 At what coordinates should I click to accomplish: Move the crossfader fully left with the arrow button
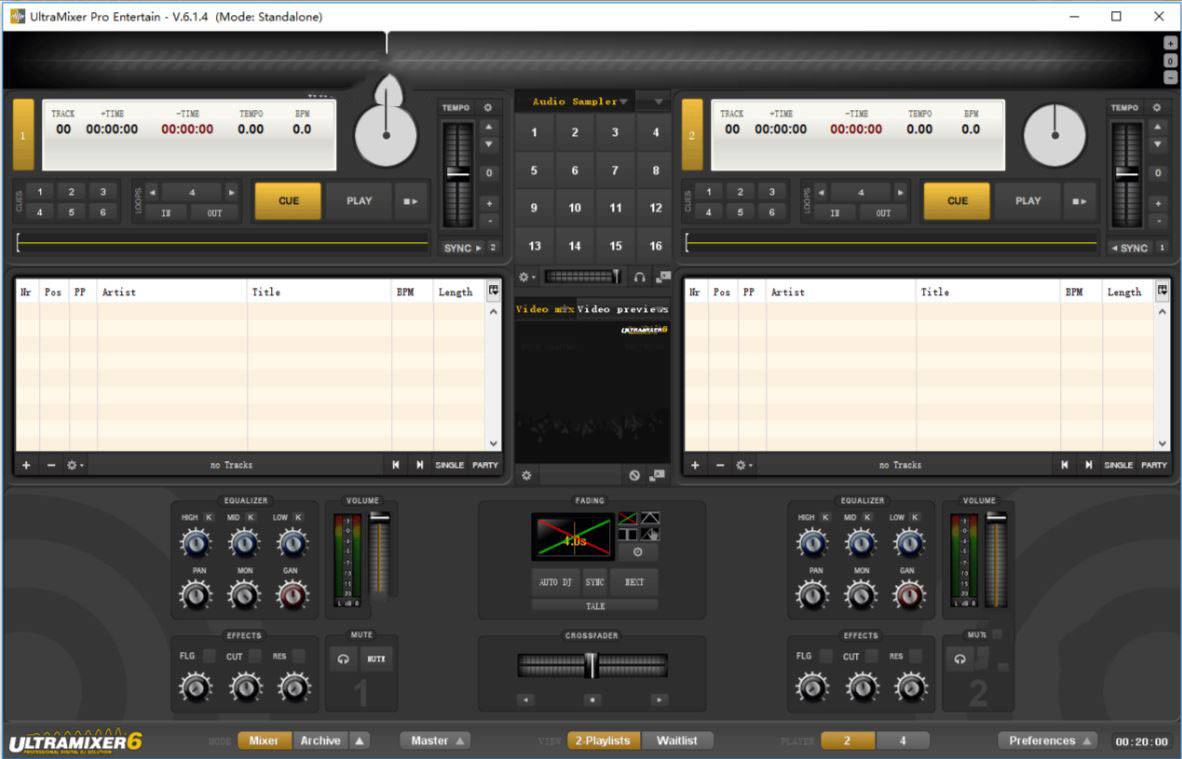pyautogui.click(x=526, y=700)
